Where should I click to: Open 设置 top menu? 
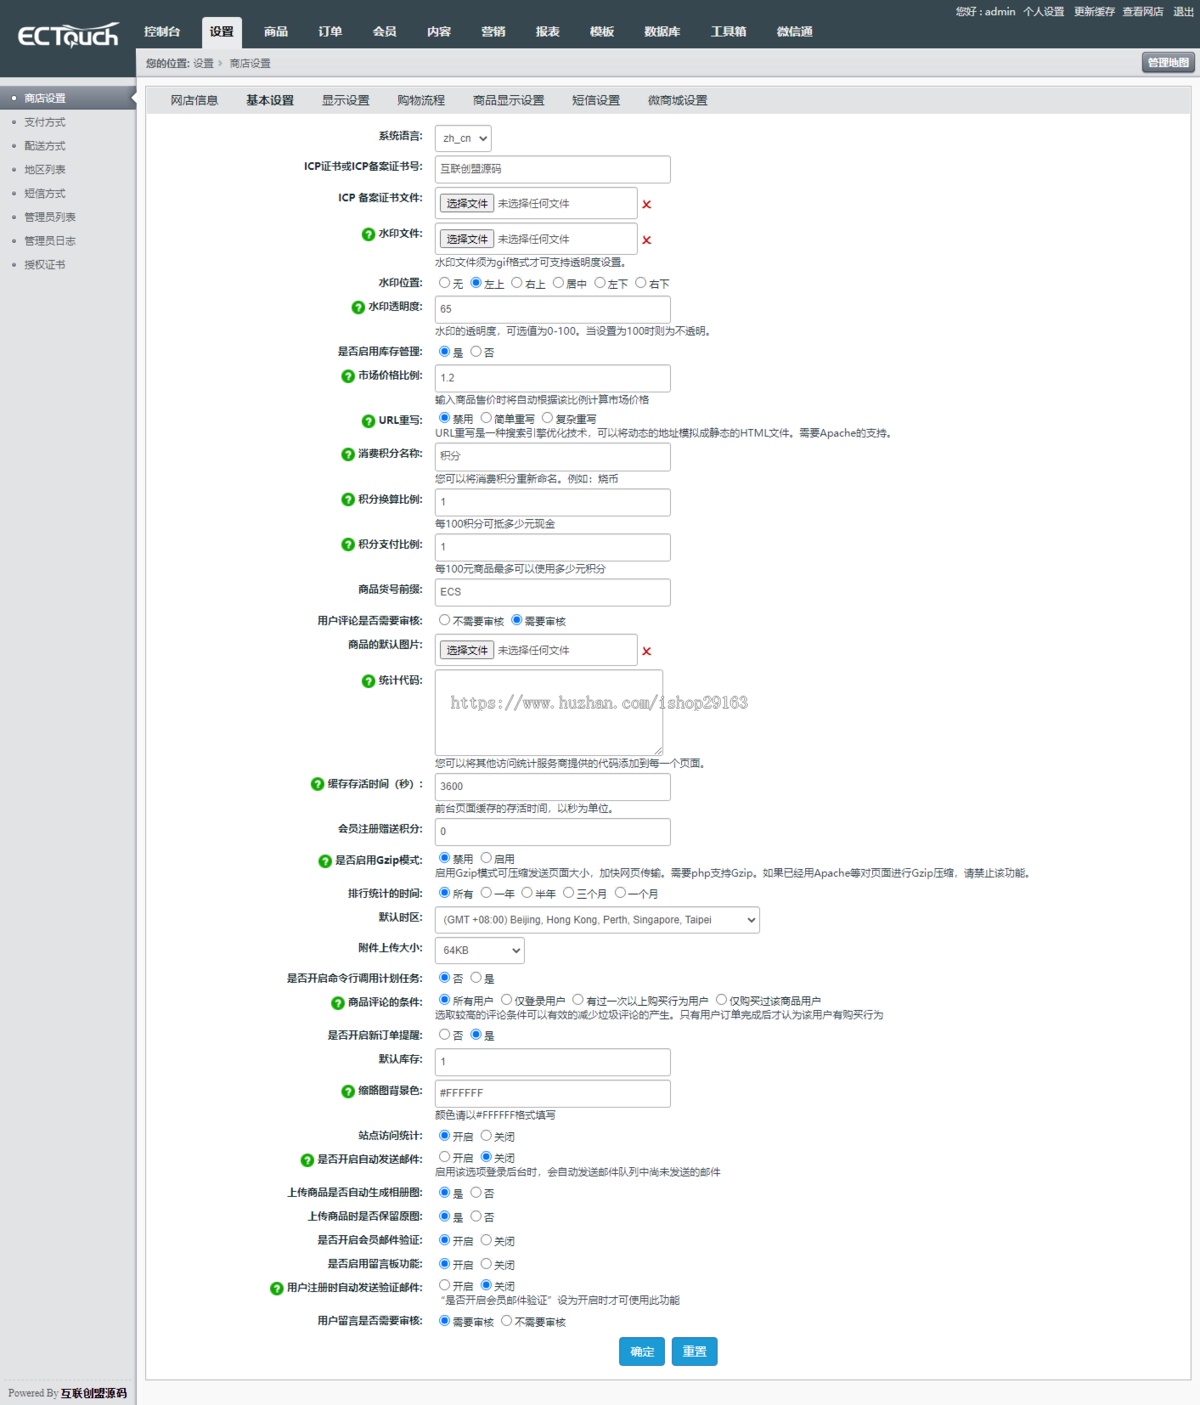click(x=222, y=32)
